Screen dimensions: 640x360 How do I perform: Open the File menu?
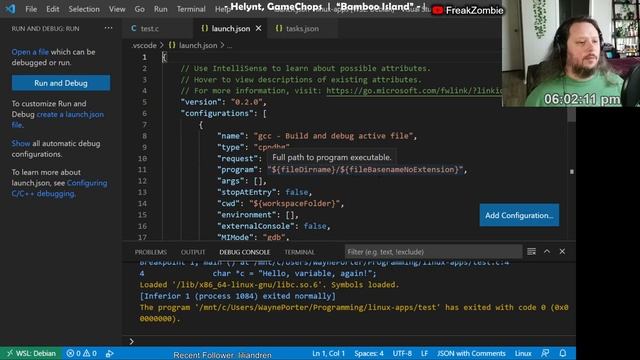[31, 9]
